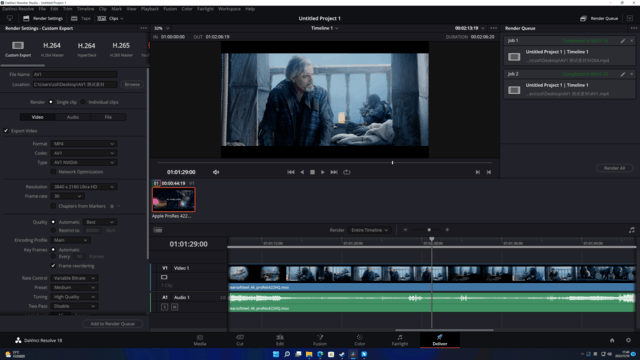Screen dimensions: 640x360
Task: Open the Cut page
Action: (x=240, y=340)
